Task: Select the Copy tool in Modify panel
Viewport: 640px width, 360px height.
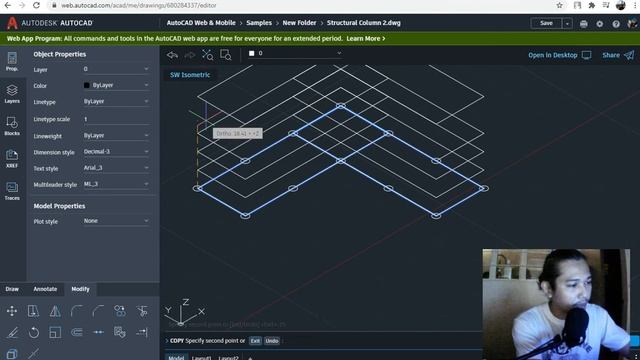Action: tap(33, 311)
